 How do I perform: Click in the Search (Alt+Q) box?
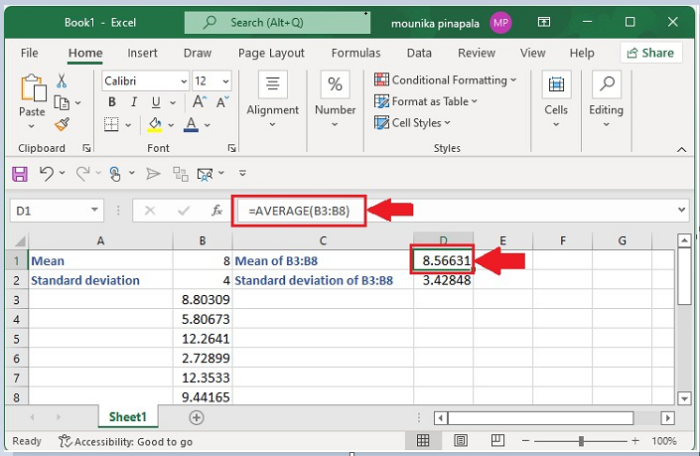click(277, 23)
